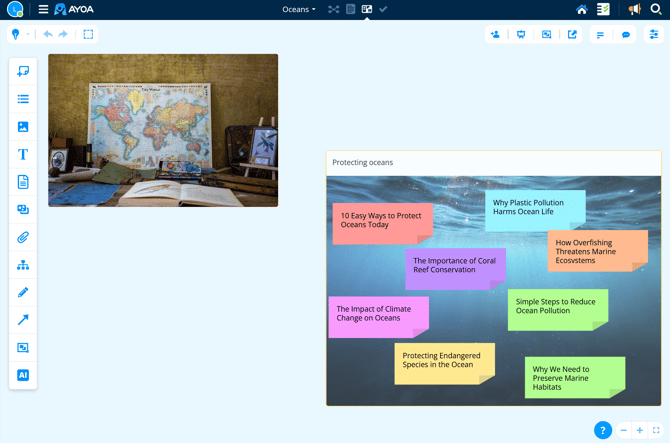Open the checkmark task view
The height and width of the screenshot is (443, 670).
tap(383, 9)
